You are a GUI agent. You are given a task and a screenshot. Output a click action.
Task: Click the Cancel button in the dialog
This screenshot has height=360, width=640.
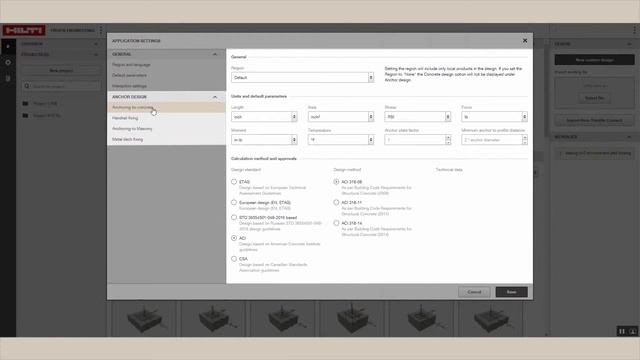[x=474, y=292]
